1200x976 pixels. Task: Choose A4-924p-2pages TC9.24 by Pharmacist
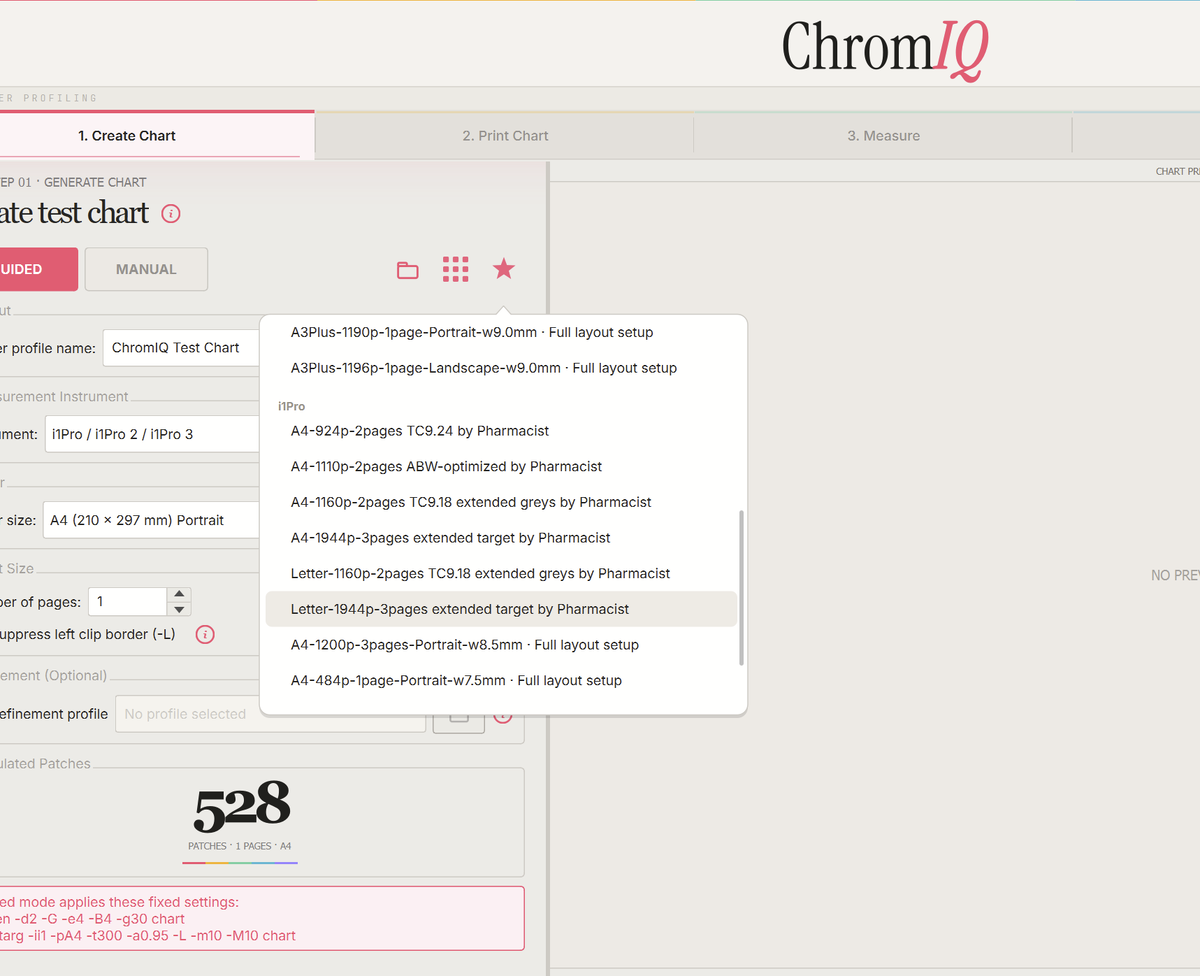coord(501,431)
